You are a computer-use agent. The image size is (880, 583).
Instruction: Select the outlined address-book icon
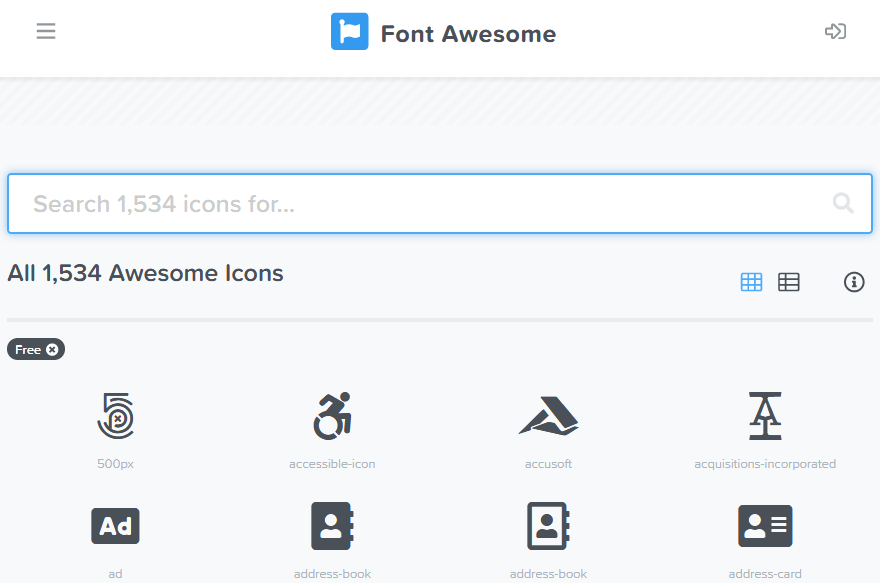point(548,526)
